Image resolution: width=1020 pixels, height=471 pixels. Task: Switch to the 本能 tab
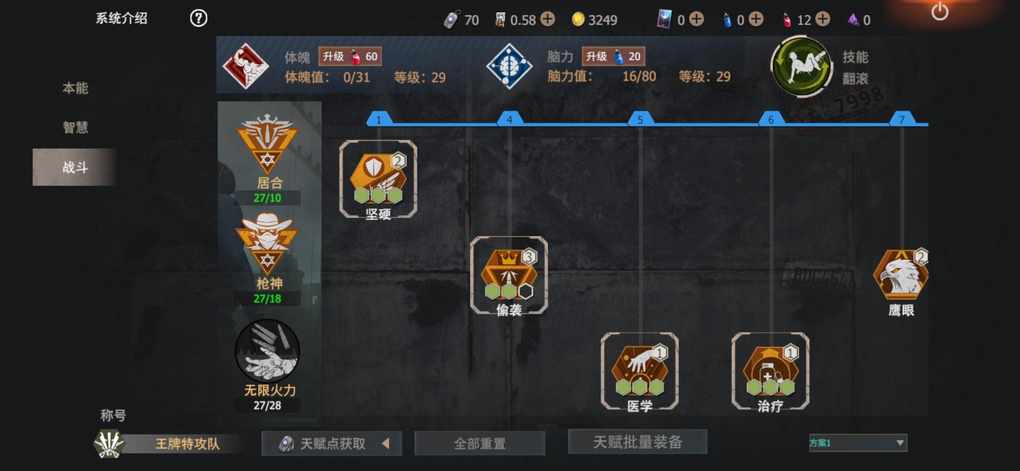point(75,88)
